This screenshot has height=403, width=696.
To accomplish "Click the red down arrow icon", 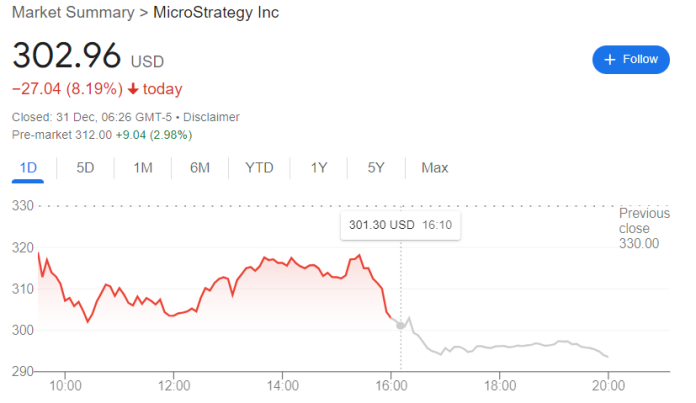I will coord(132,89).
